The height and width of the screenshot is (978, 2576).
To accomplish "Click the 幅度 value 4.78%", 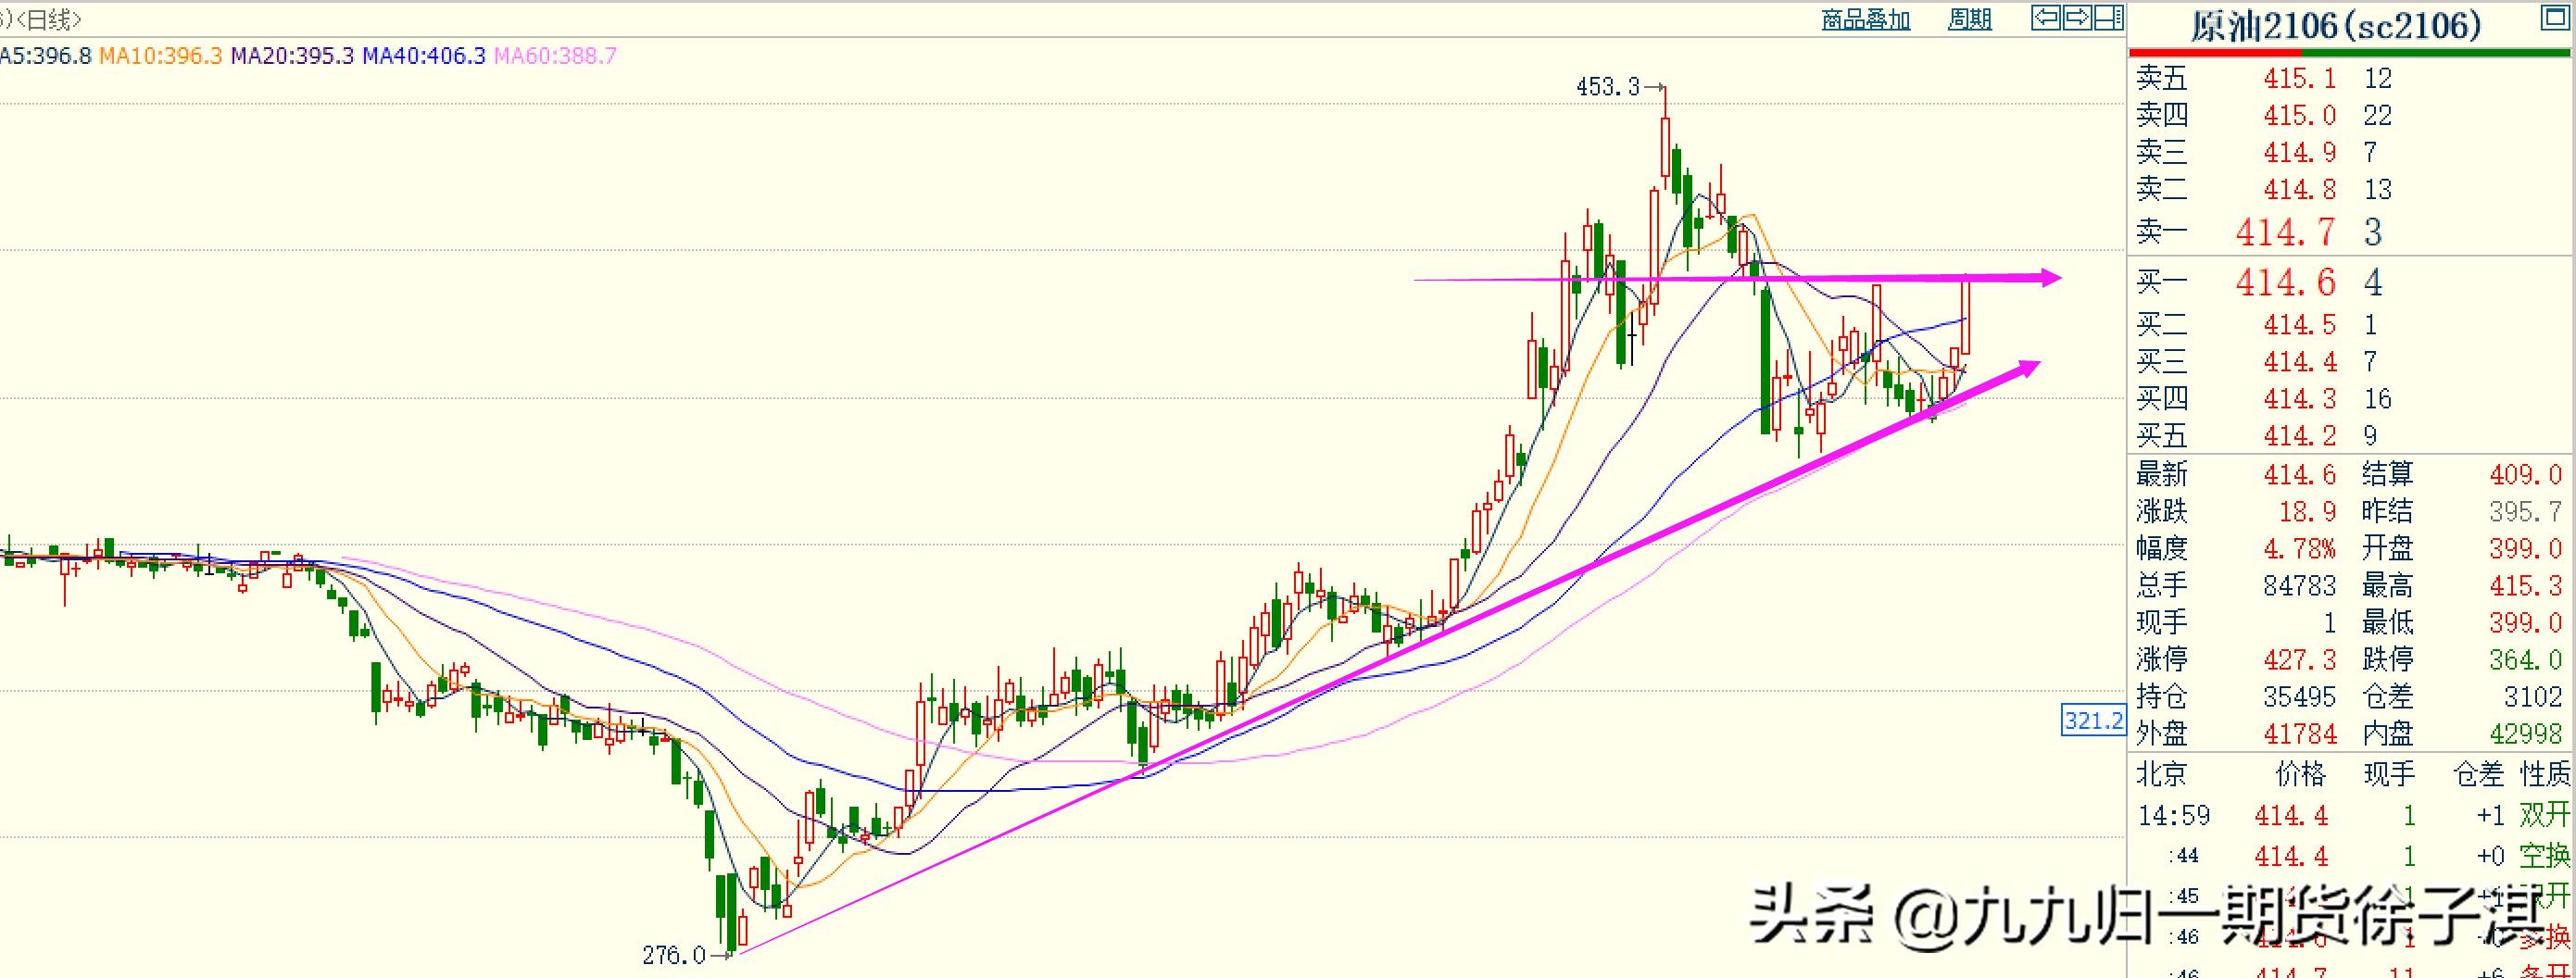I will tap(2300, 548).
